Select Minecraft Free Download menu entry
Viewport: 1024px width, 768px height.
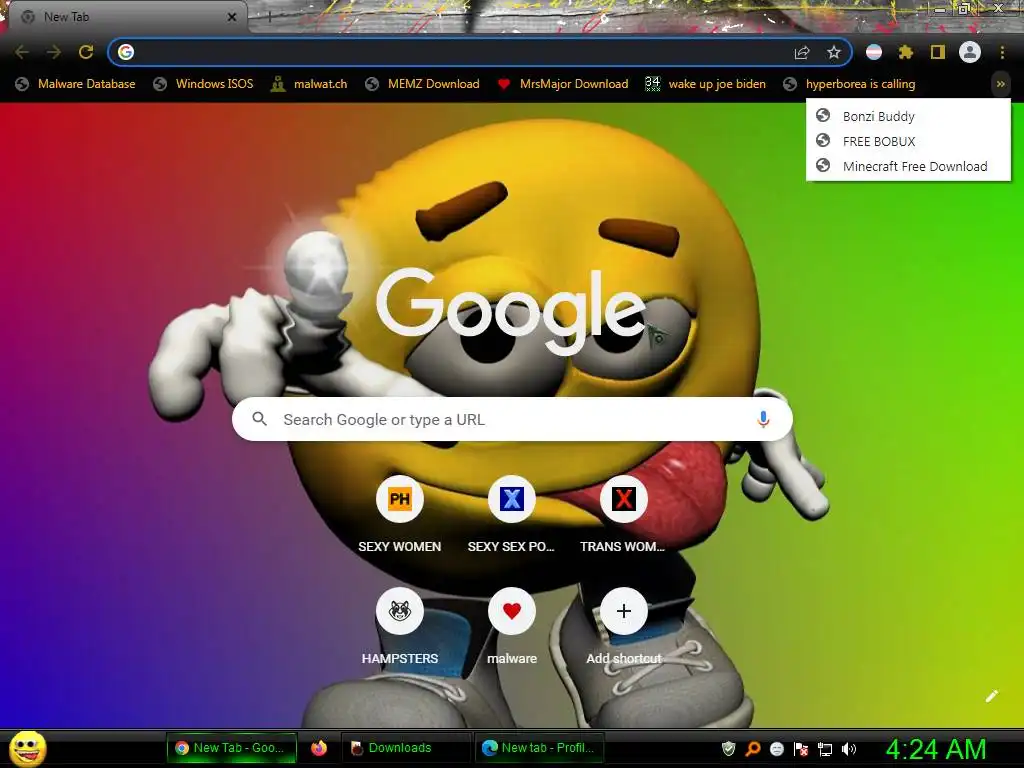click(908, 166)
